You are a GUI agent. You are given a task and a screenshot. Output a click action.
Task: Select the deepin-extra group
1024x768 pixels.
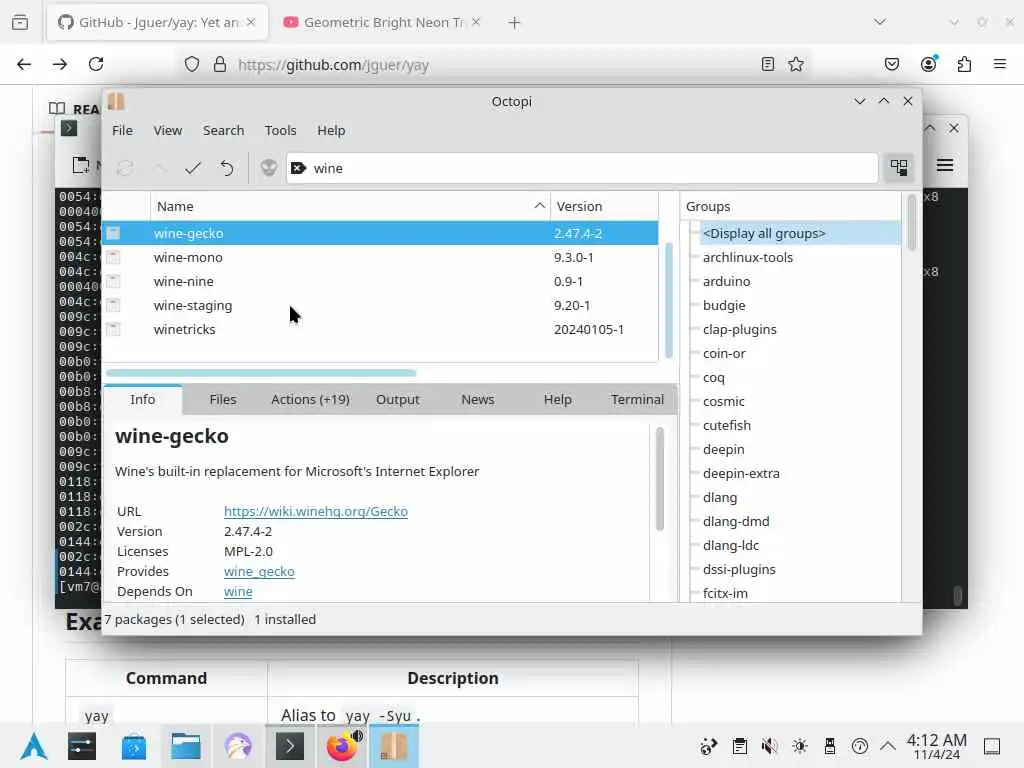741,473
